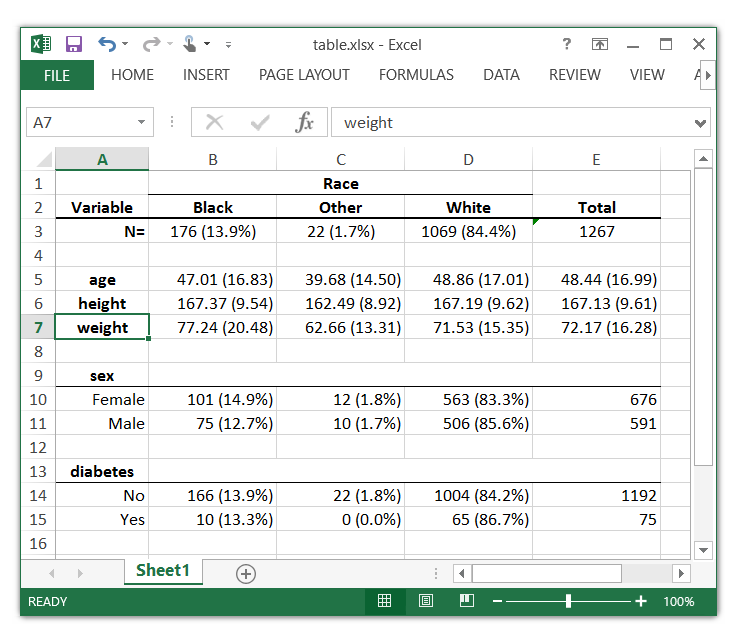Open the REVIEW tab
740x637 pixels.
(575, 75)
